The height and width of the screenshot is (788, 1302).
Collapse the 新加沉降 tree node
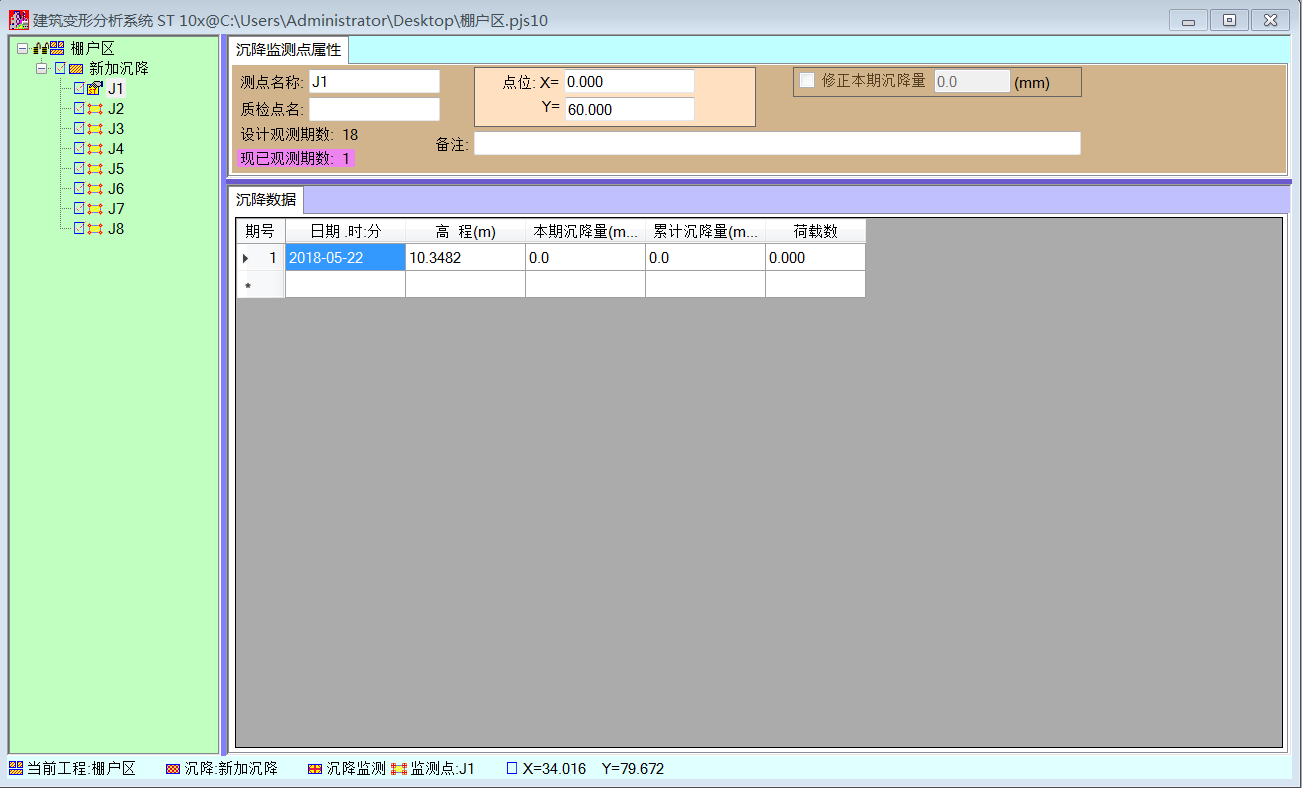coord(42,69)
